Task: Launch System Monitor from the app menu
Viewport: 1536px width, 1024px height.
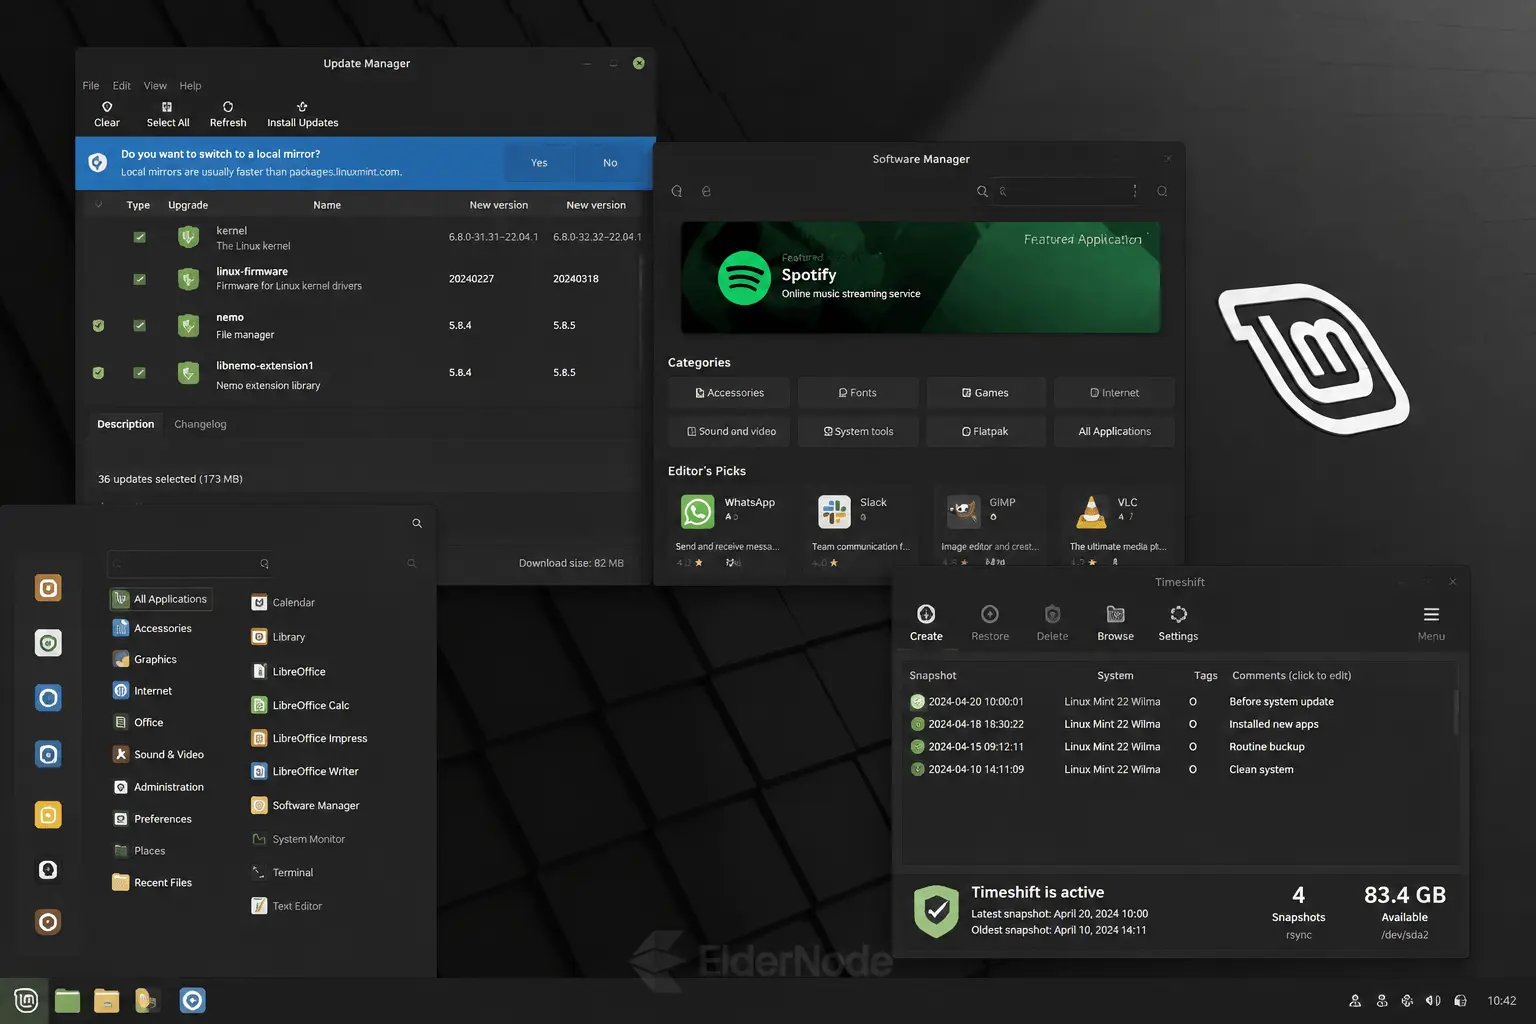Action: click(x=298, y=840)
